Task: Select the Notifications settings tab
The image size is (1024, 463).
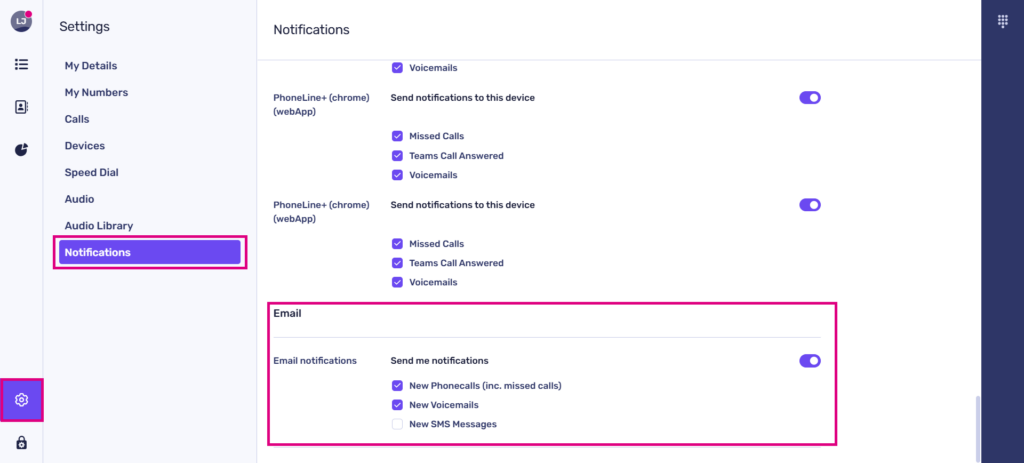Action: pos(149,252)
